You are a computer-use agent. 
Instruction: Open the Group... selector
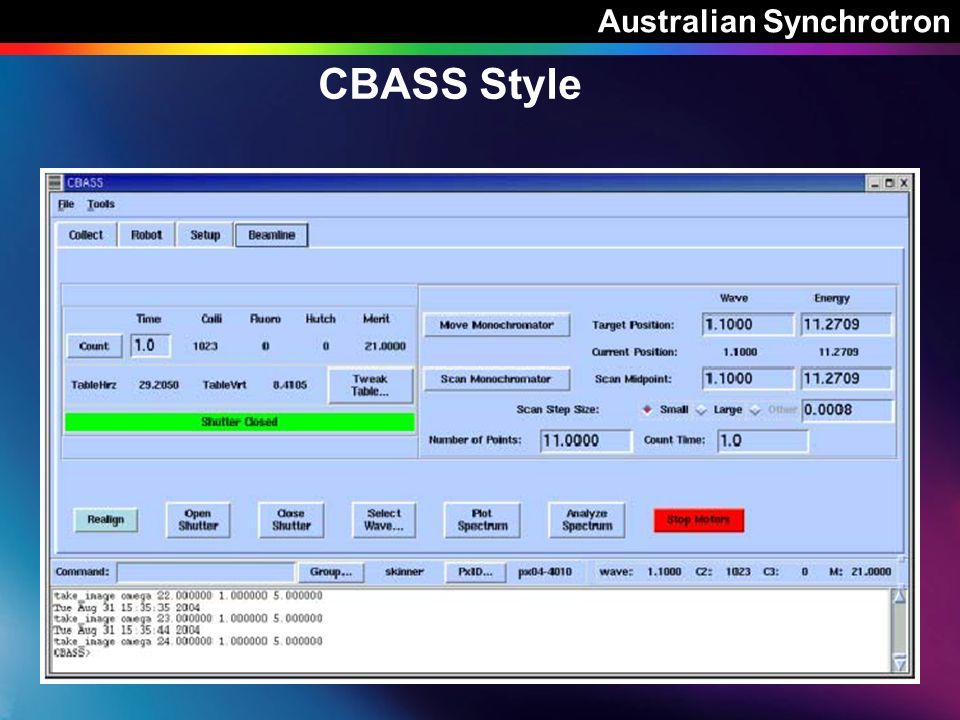pos(331,572)
